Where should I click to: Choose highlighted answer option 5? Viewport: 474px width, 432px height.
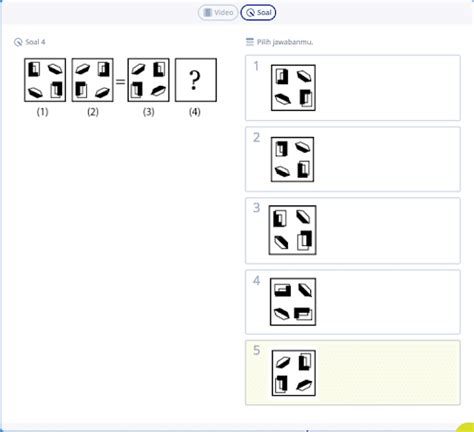coord(353,373)
